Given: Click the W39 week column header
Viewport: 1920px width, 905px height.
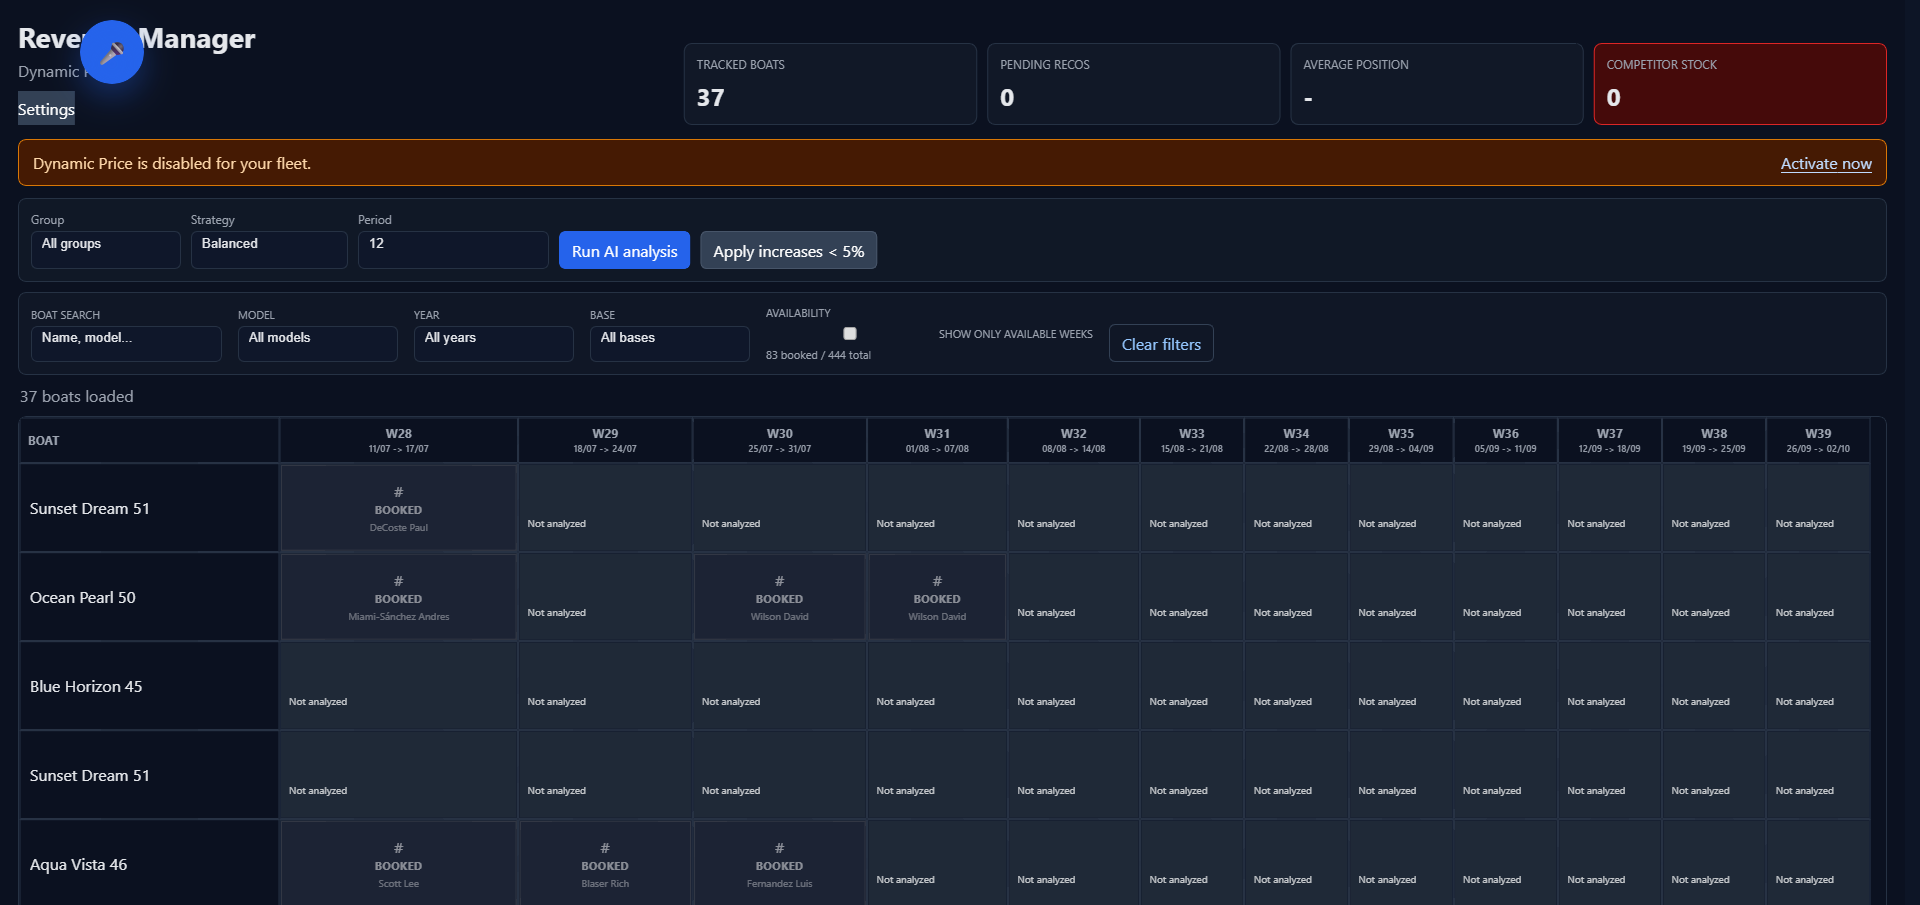Looking at the screenshot, I should [x=1818, y=440].
